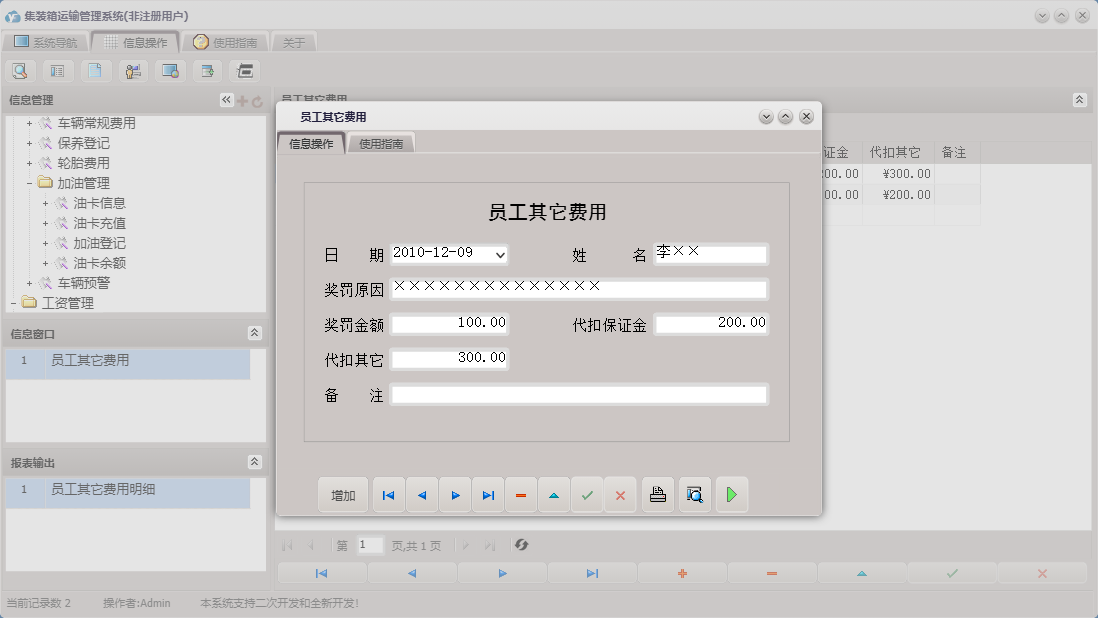Jump to the last record in the dialog
1098x618 pixels.
[x=488, y=494]
